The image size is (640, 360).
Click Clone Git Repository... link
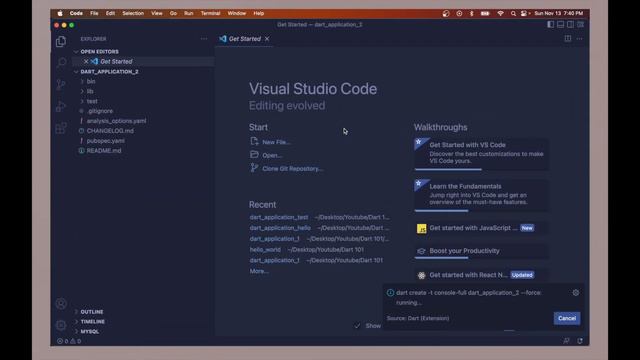(293, 169)
